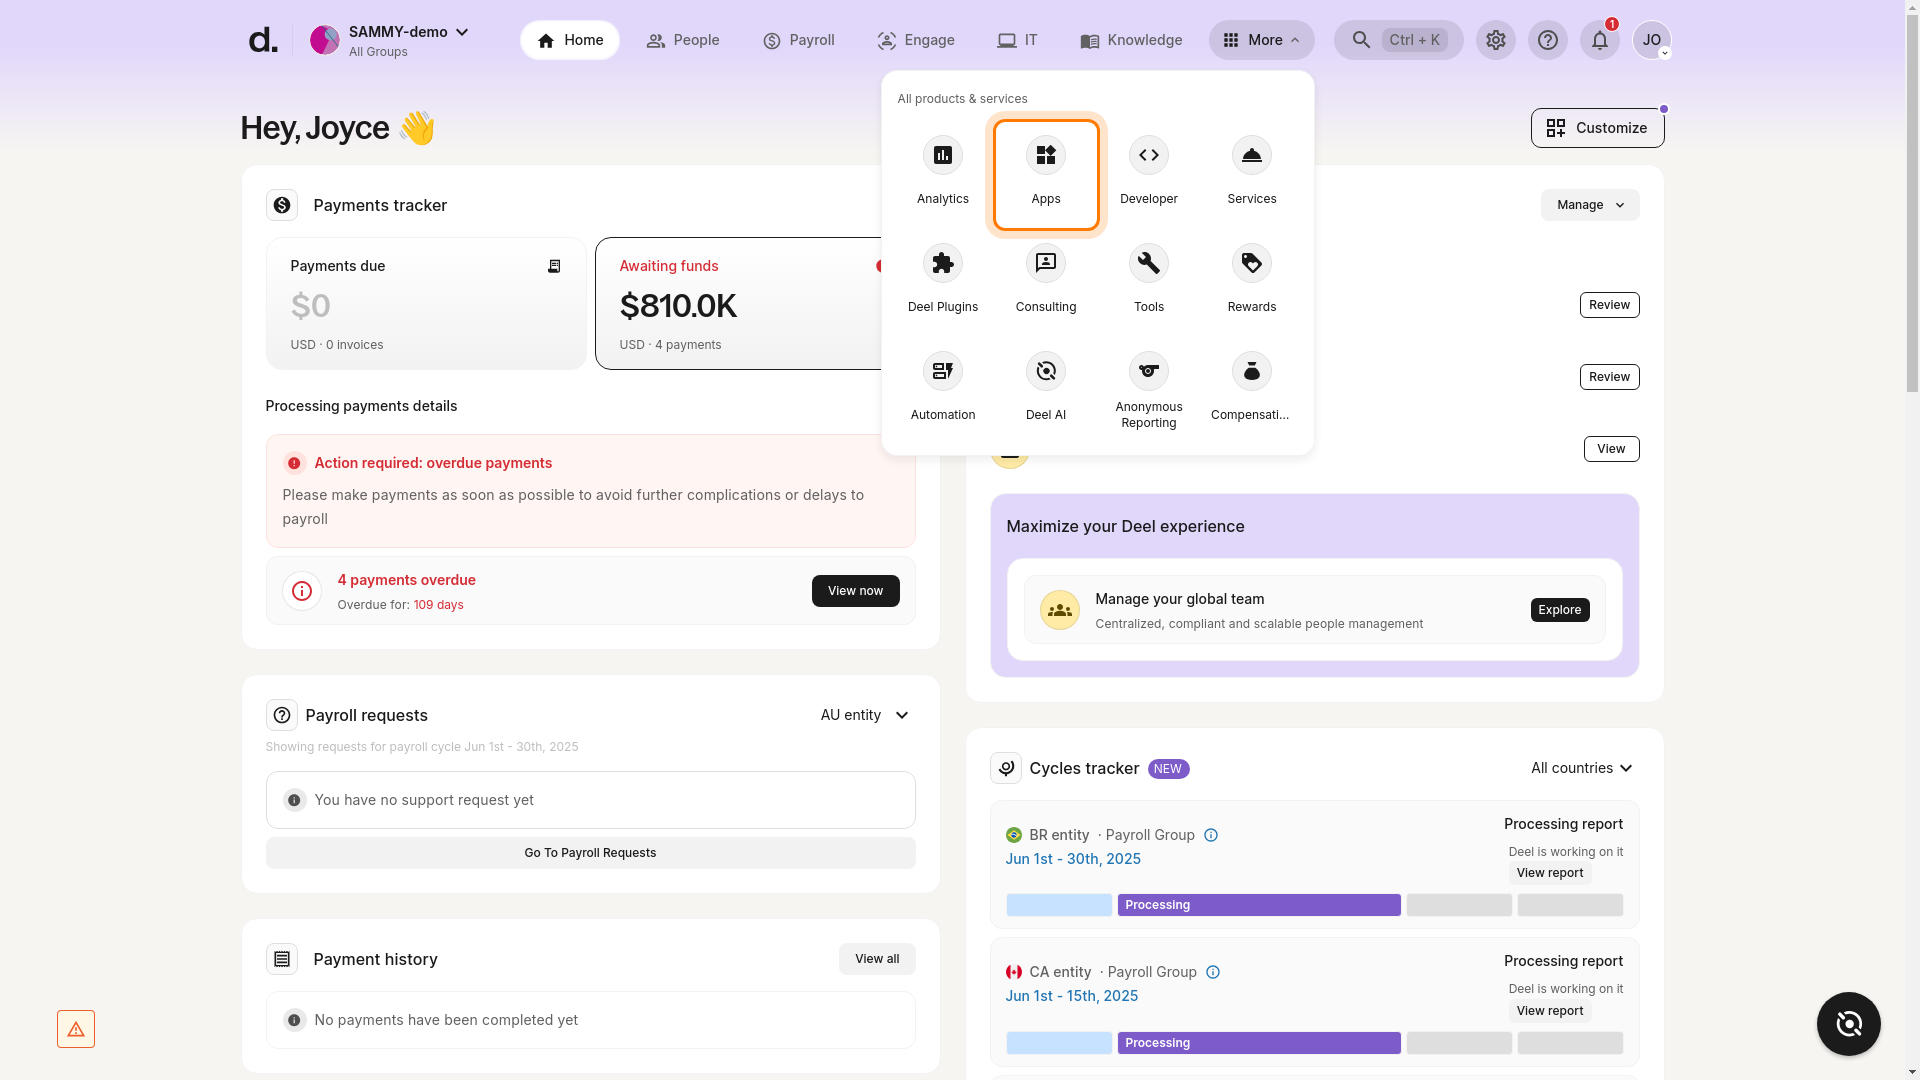Viewport: 1920px width, 1080px height.
Task: Click Explore for Manage your global team
Action: pyautogui.click(x=1559, y=610)
